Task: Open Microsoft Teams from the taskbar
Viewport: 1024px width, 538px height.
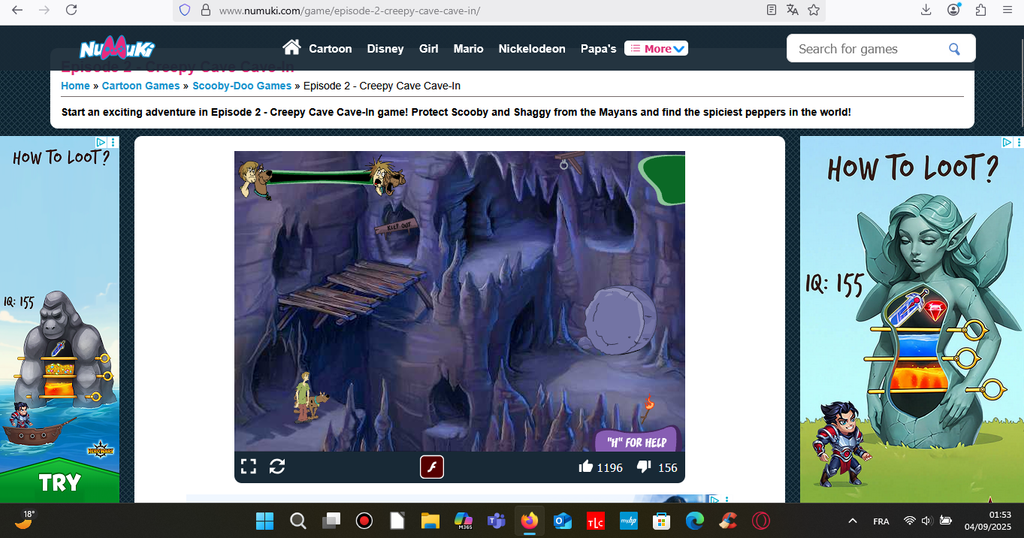Action: pyautogui.click(x=496, y=521)
